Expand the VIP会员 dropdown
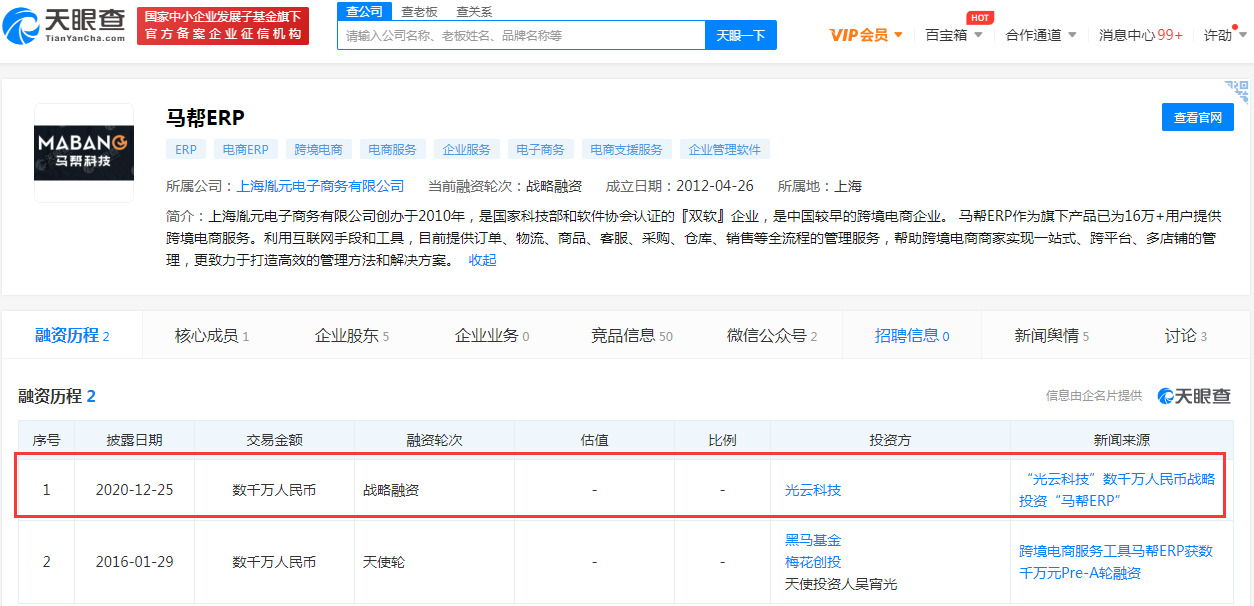1254x606 pixels. [x=866, y=35]
